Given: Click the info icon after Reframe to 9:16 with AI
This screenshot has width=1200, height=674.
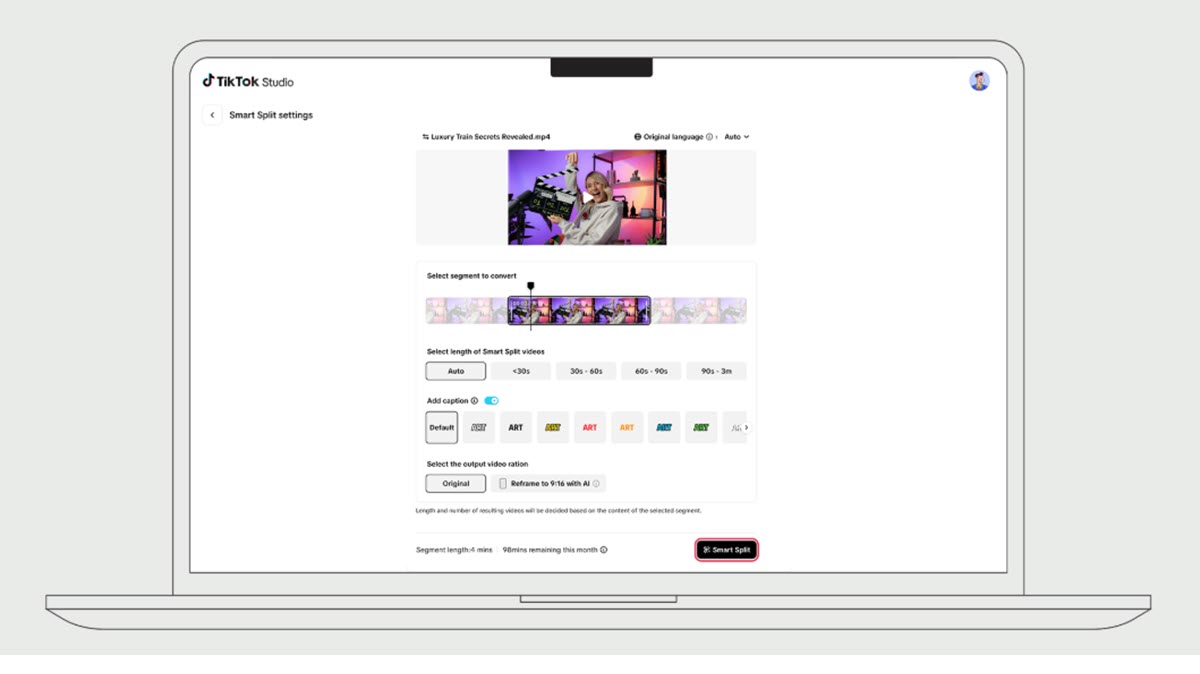Looking at the screenshot, I should [597, 483].
